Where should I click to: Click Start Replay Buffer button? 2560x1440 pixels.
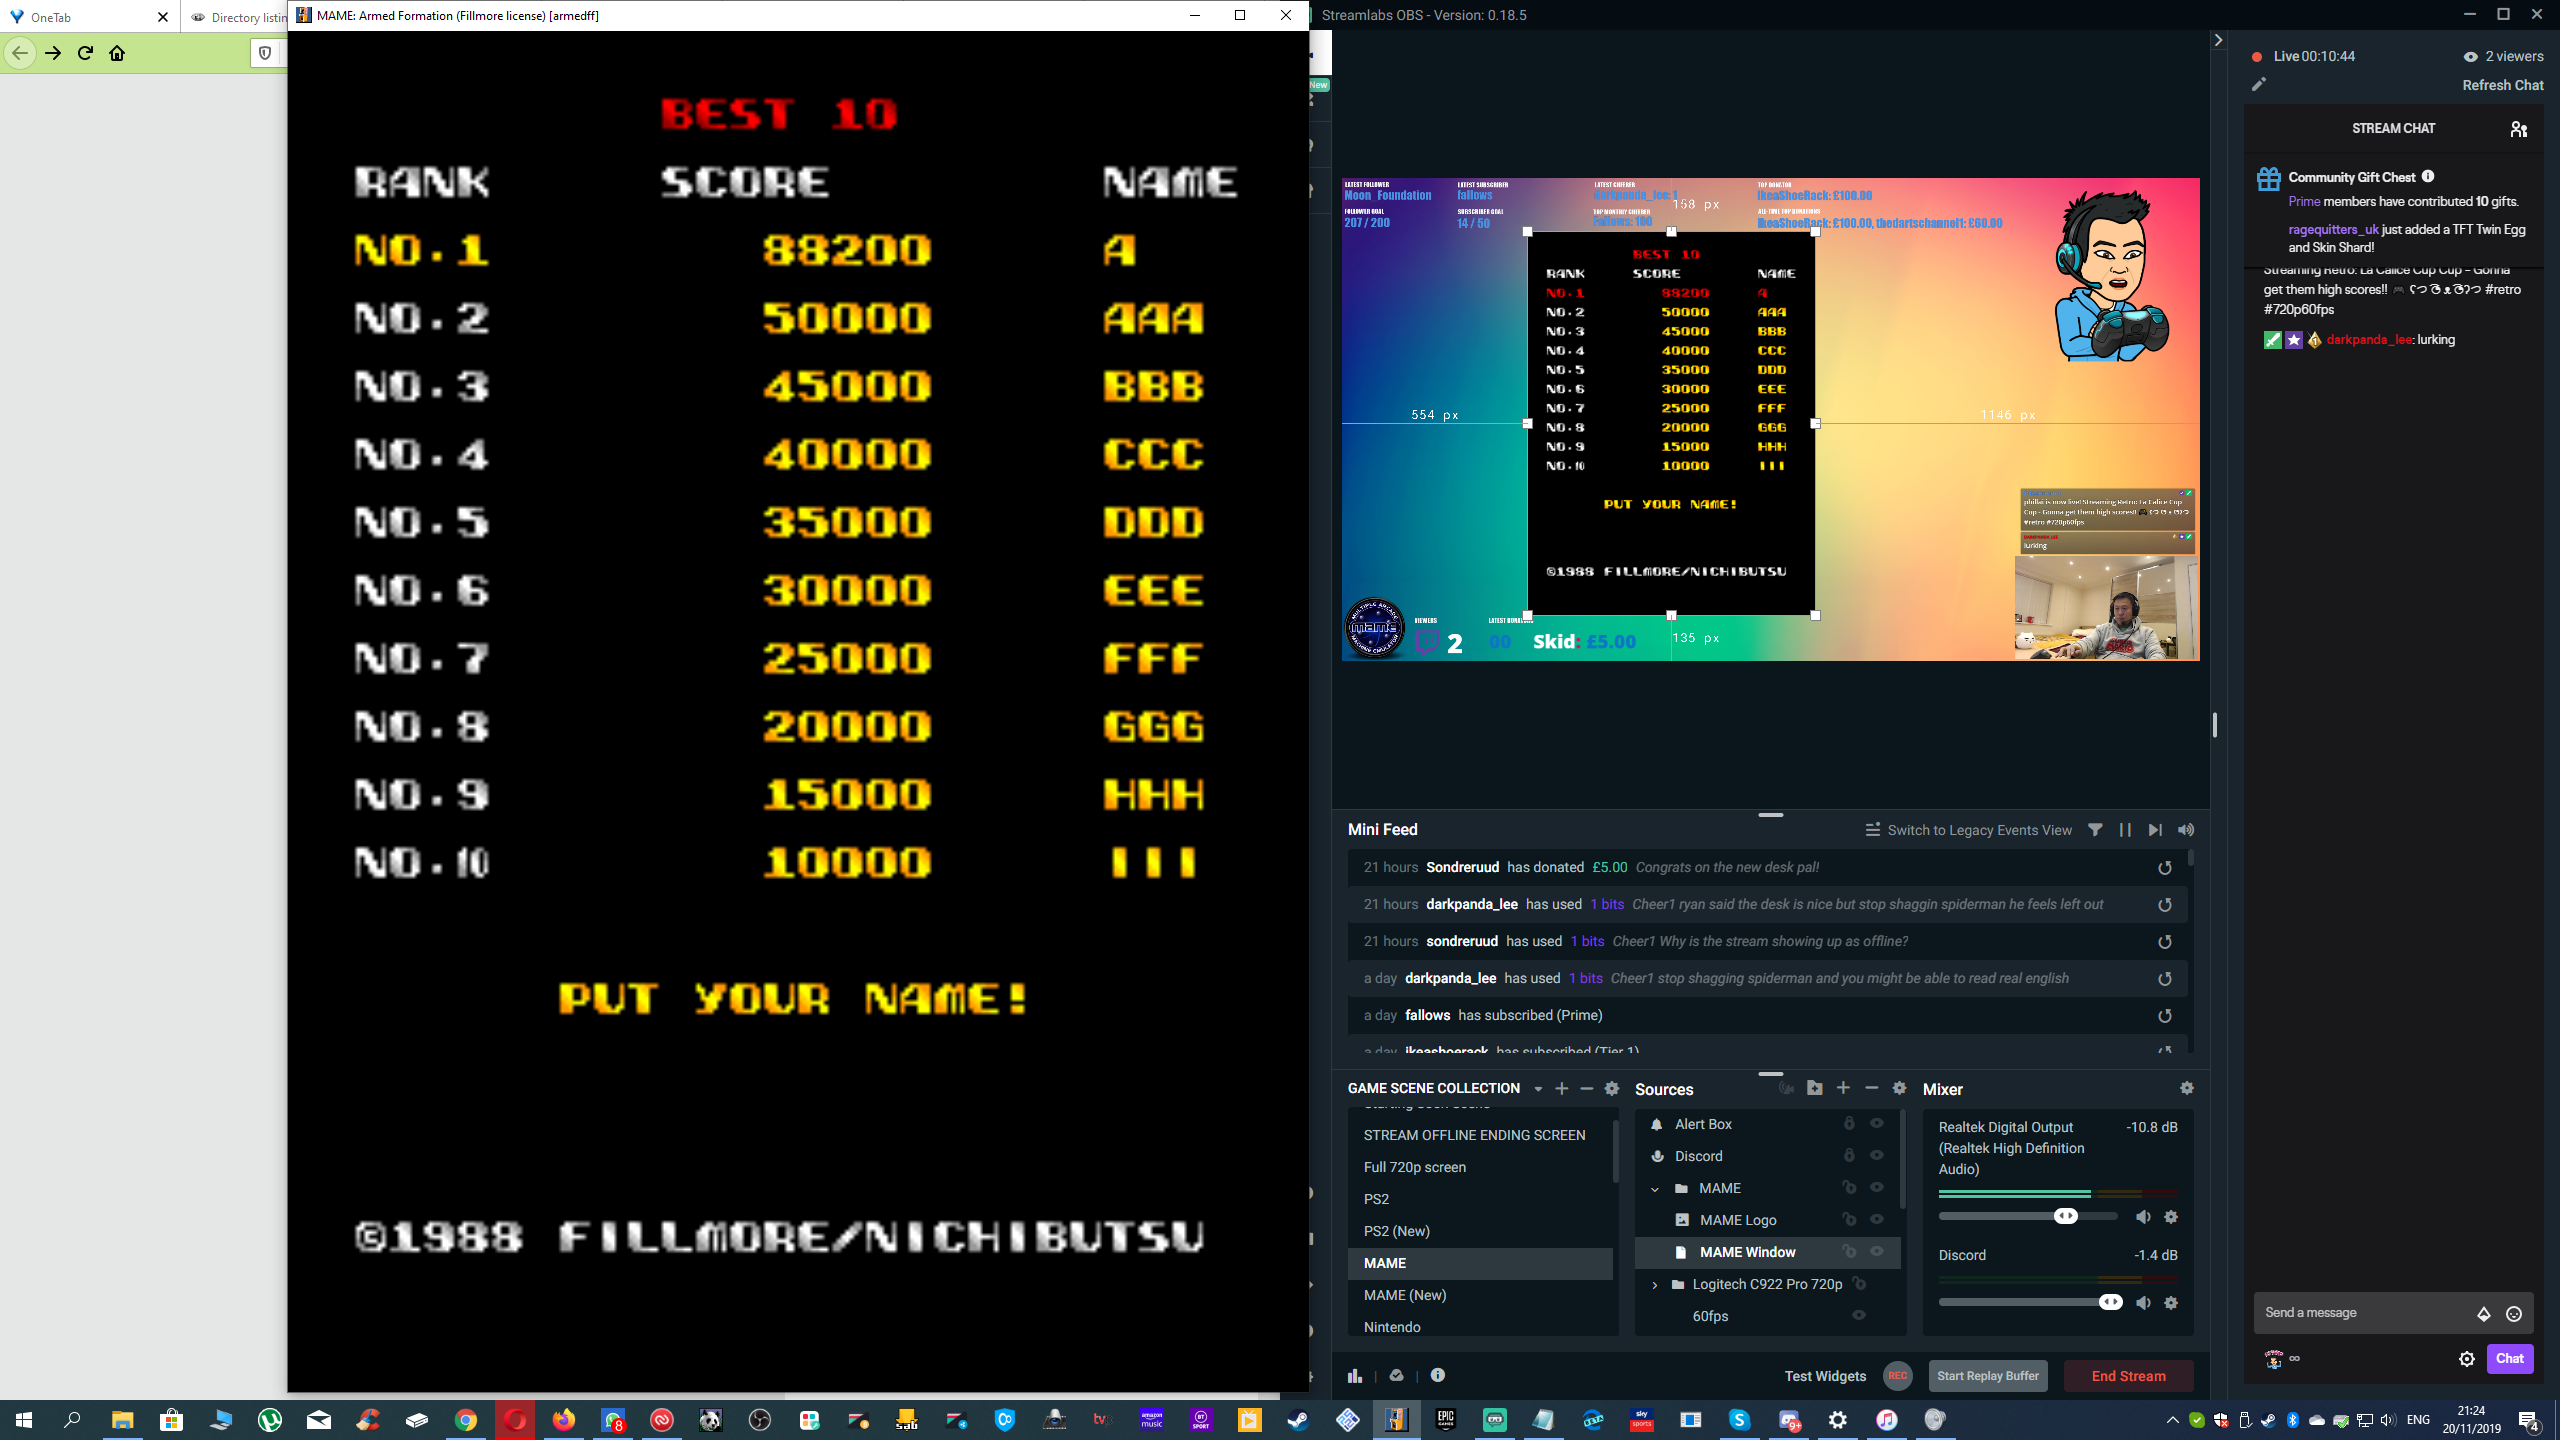pos(1987,1376)
